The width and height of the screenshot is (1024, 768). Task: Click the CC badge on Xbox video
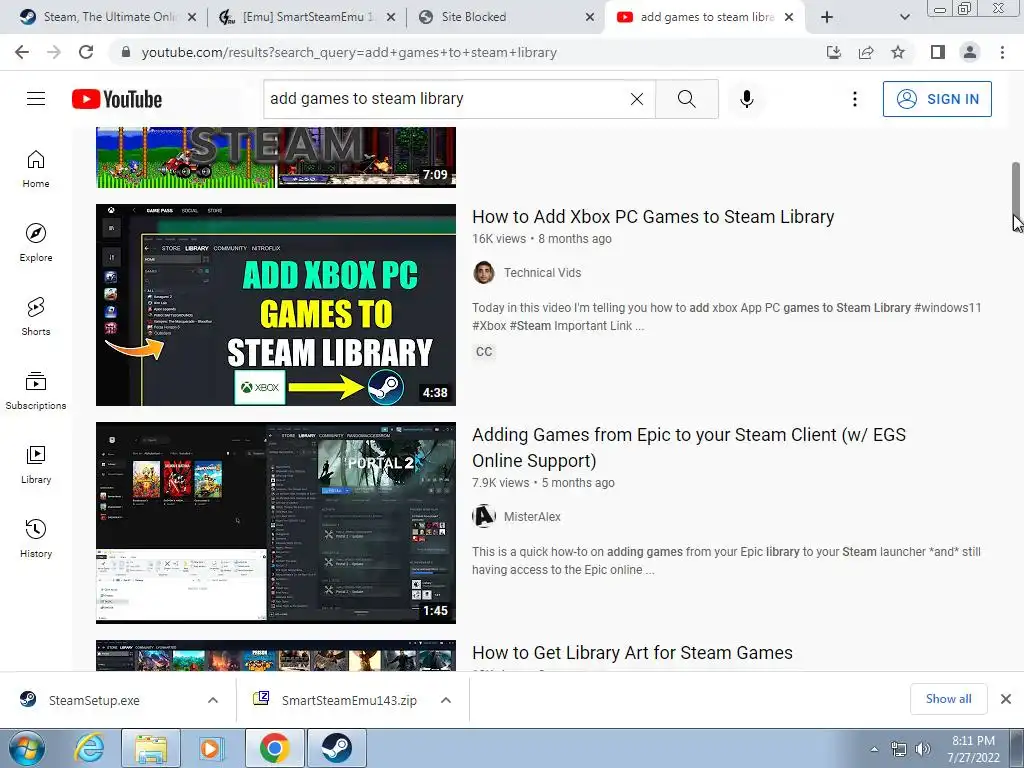[484, 351]
